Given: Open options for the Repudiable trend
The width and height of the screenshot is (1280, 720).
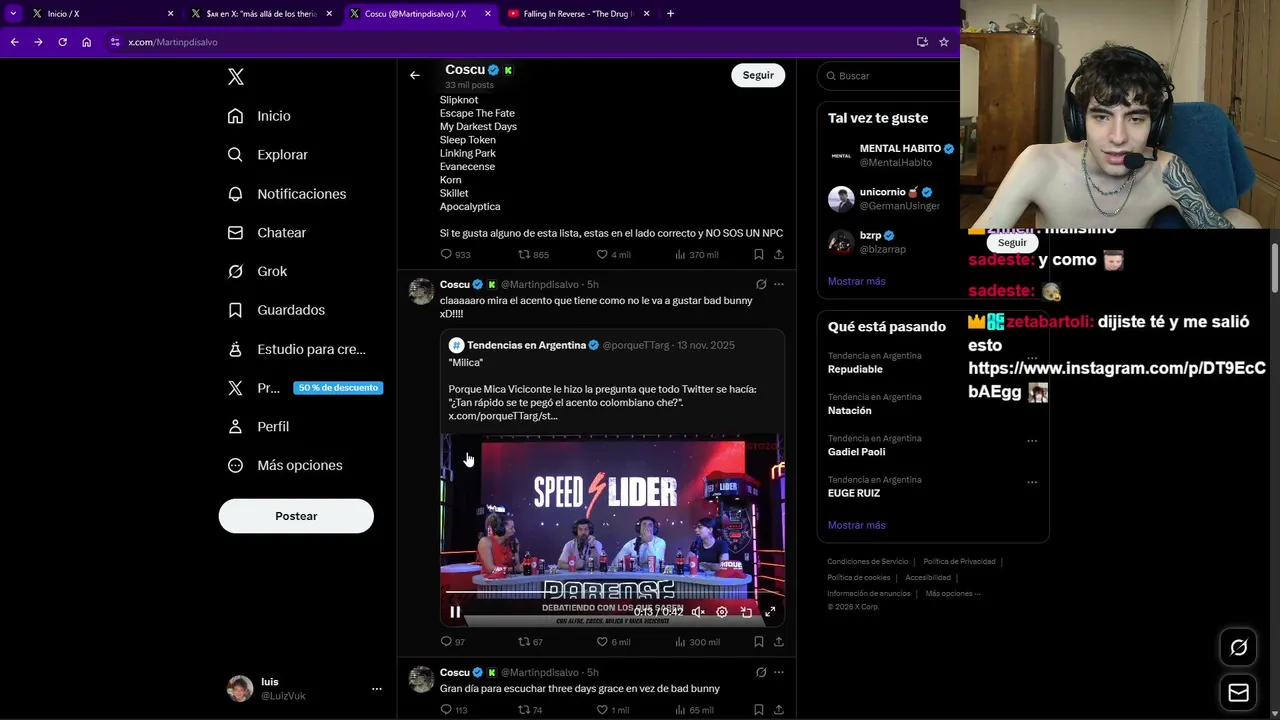Looking at the screenshot, I should (1032, 357).
